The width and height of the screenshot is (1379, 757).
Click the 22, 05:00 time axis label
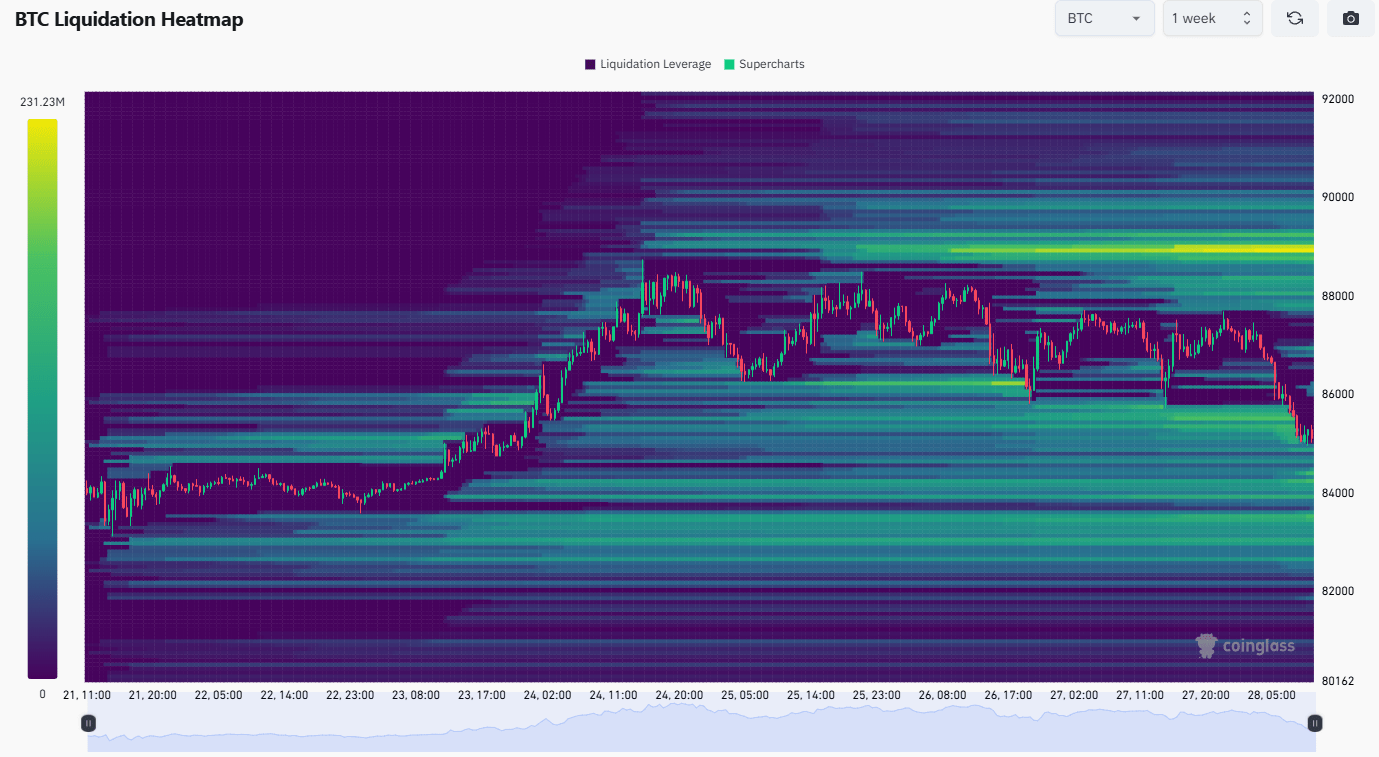coord(219,695)
